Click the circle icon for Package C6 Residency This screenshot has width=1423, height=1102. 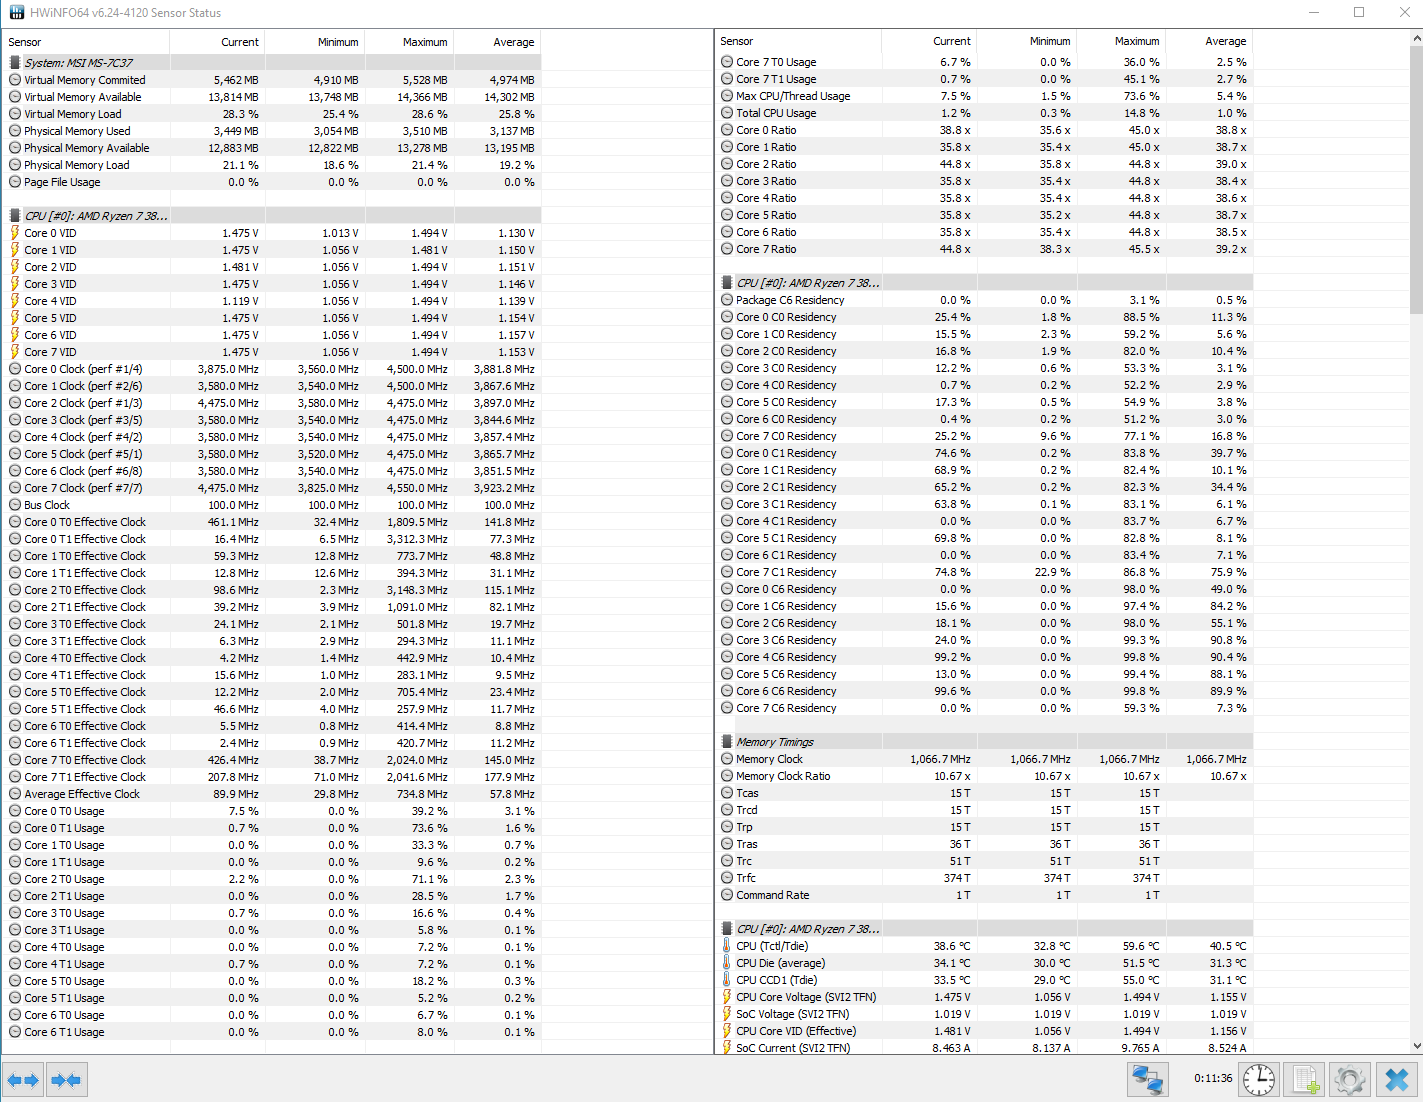(x=727, y=300)
